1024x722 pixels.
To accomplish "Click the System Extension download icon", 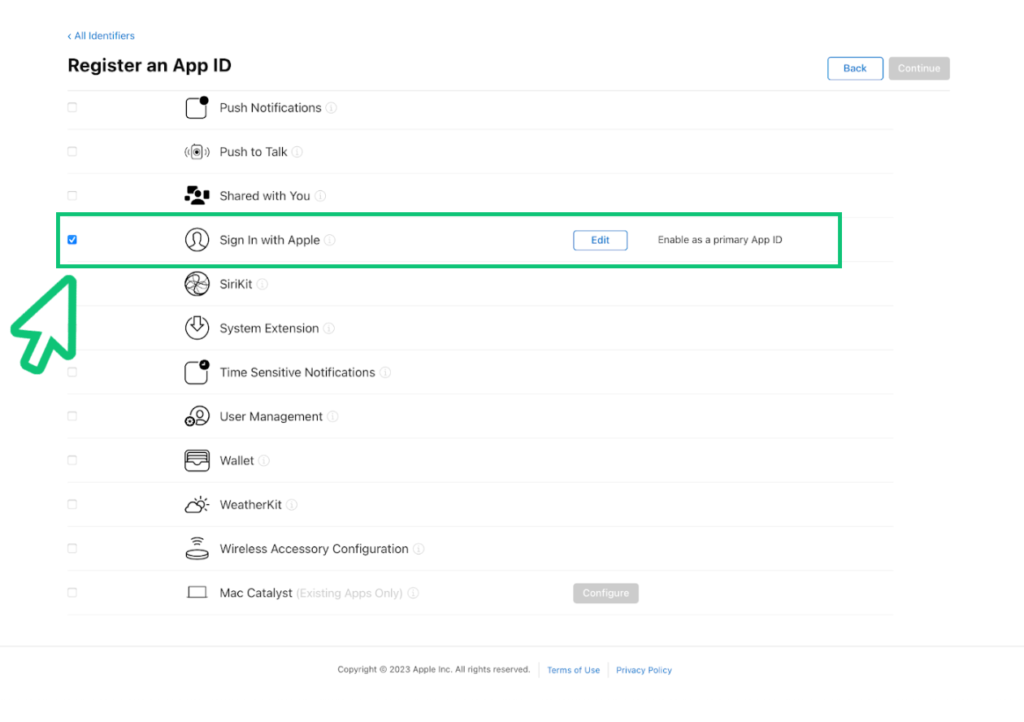I will pos(197,328).
